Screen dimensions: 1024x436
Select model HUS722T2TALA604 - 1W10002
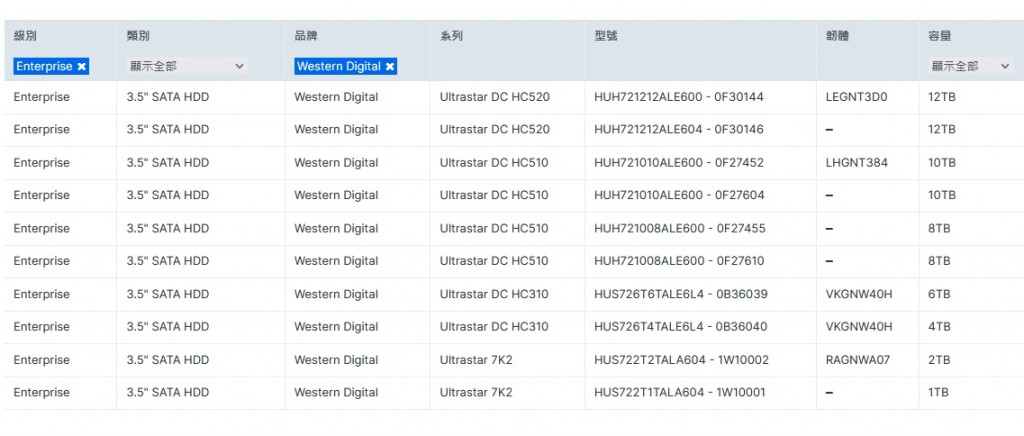point(681,360)
